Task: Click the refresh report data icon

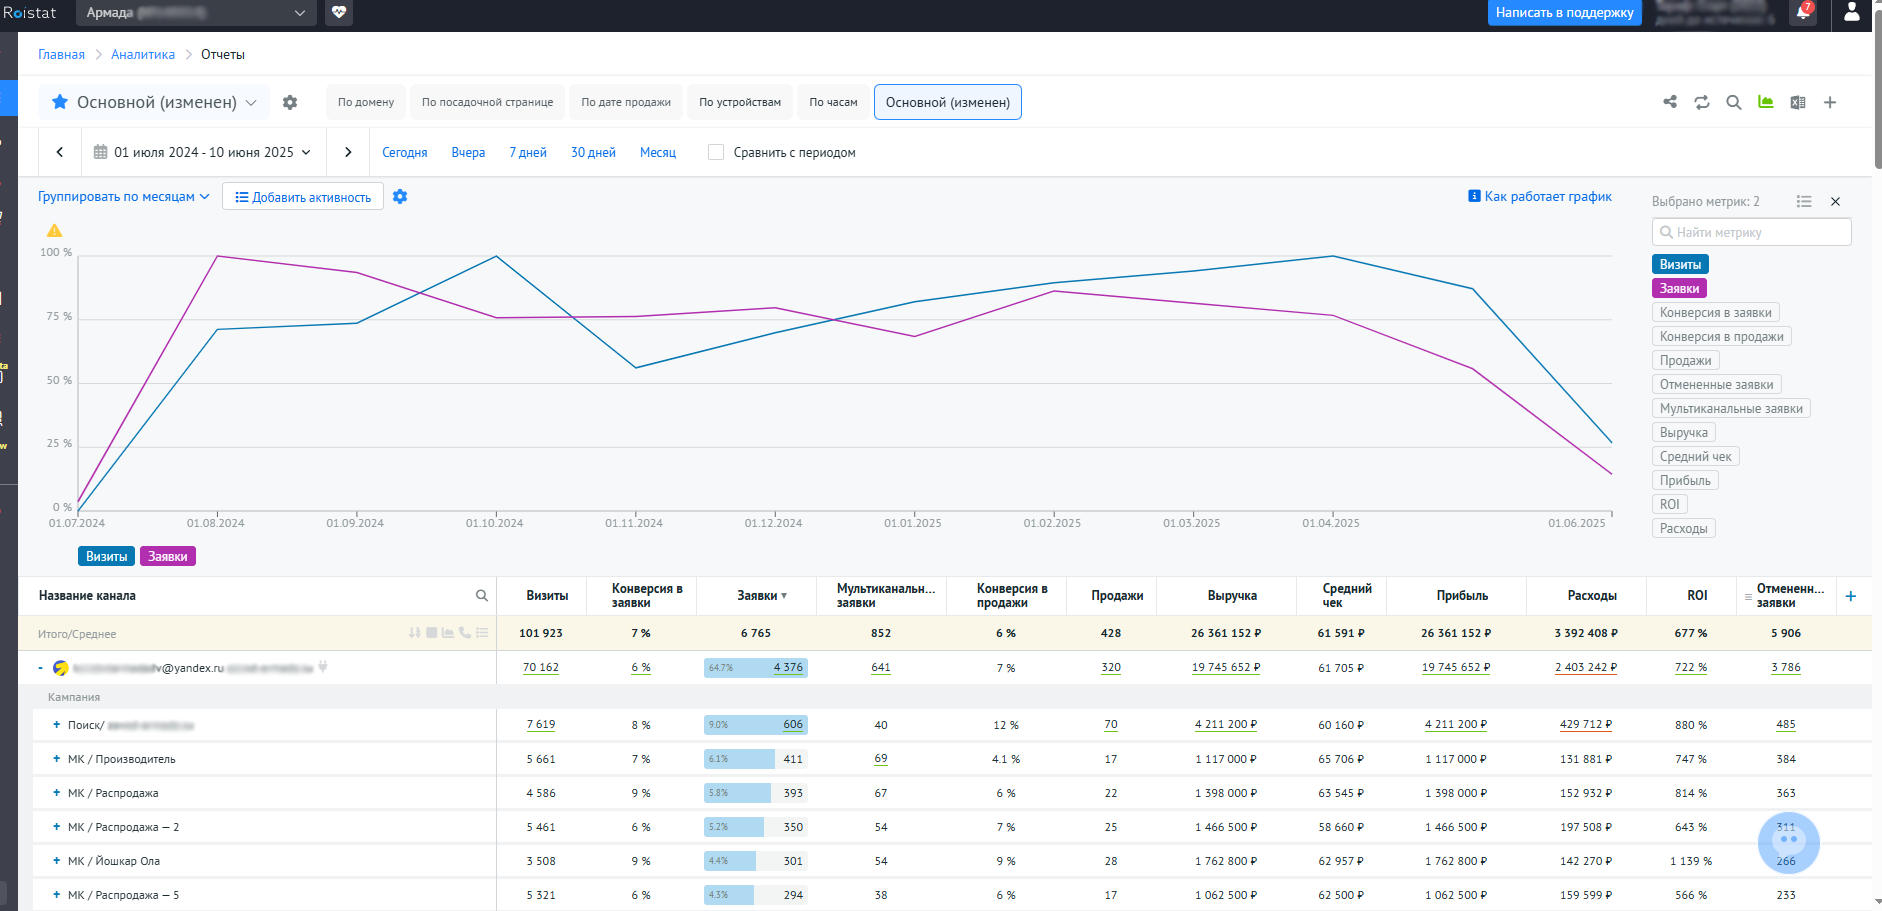Action: pyautogui.click(x=1702, y=102)
